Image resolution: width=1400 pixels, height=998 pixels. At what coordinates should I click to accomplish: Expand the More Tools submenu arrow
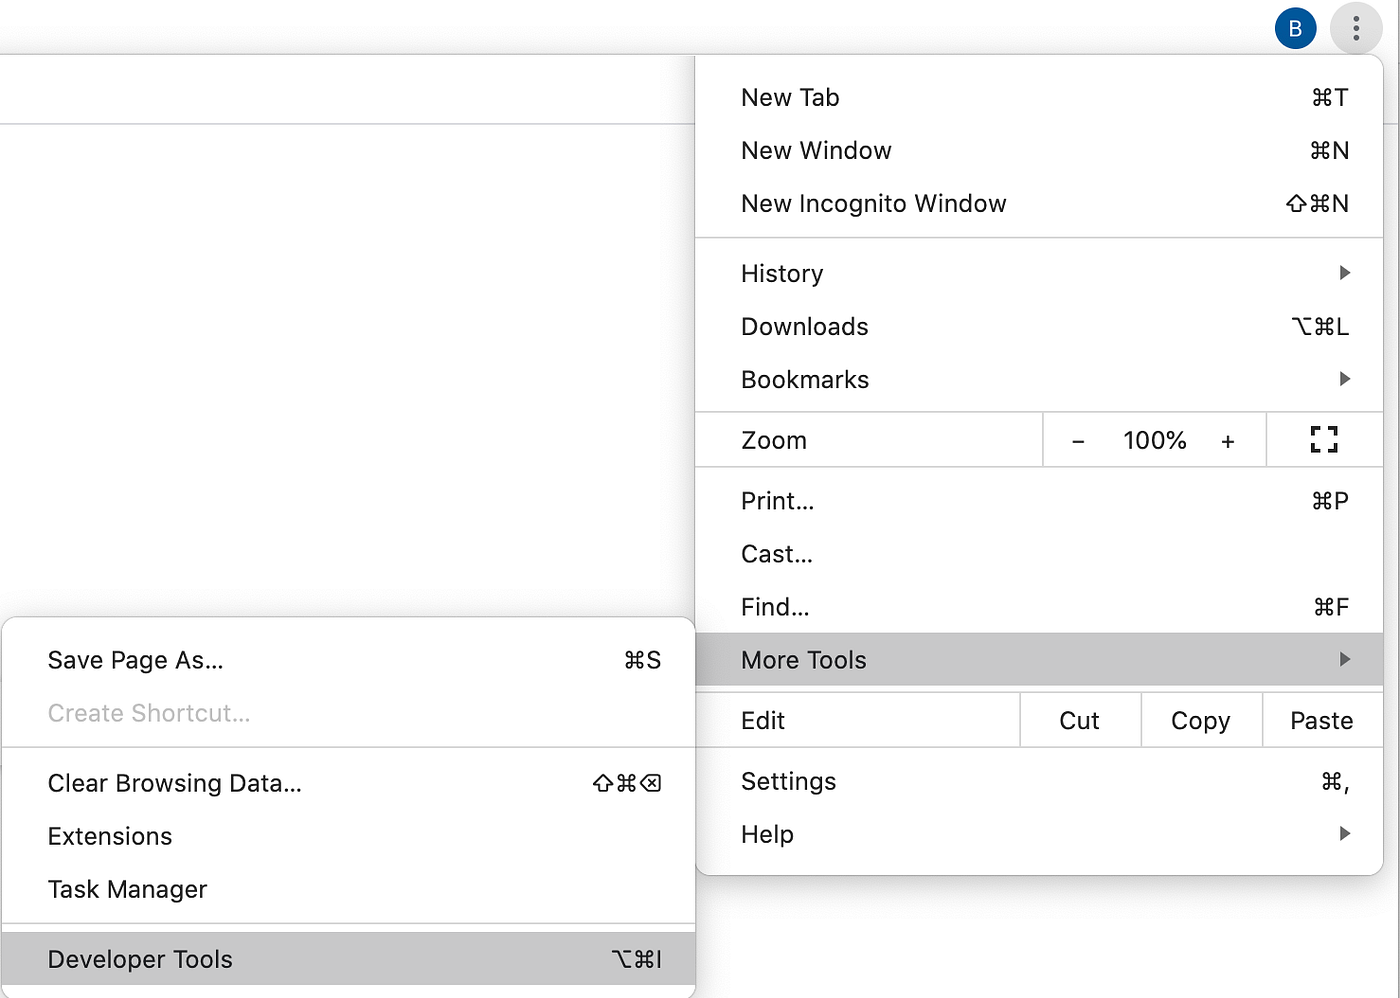(x=1345, y=659)
